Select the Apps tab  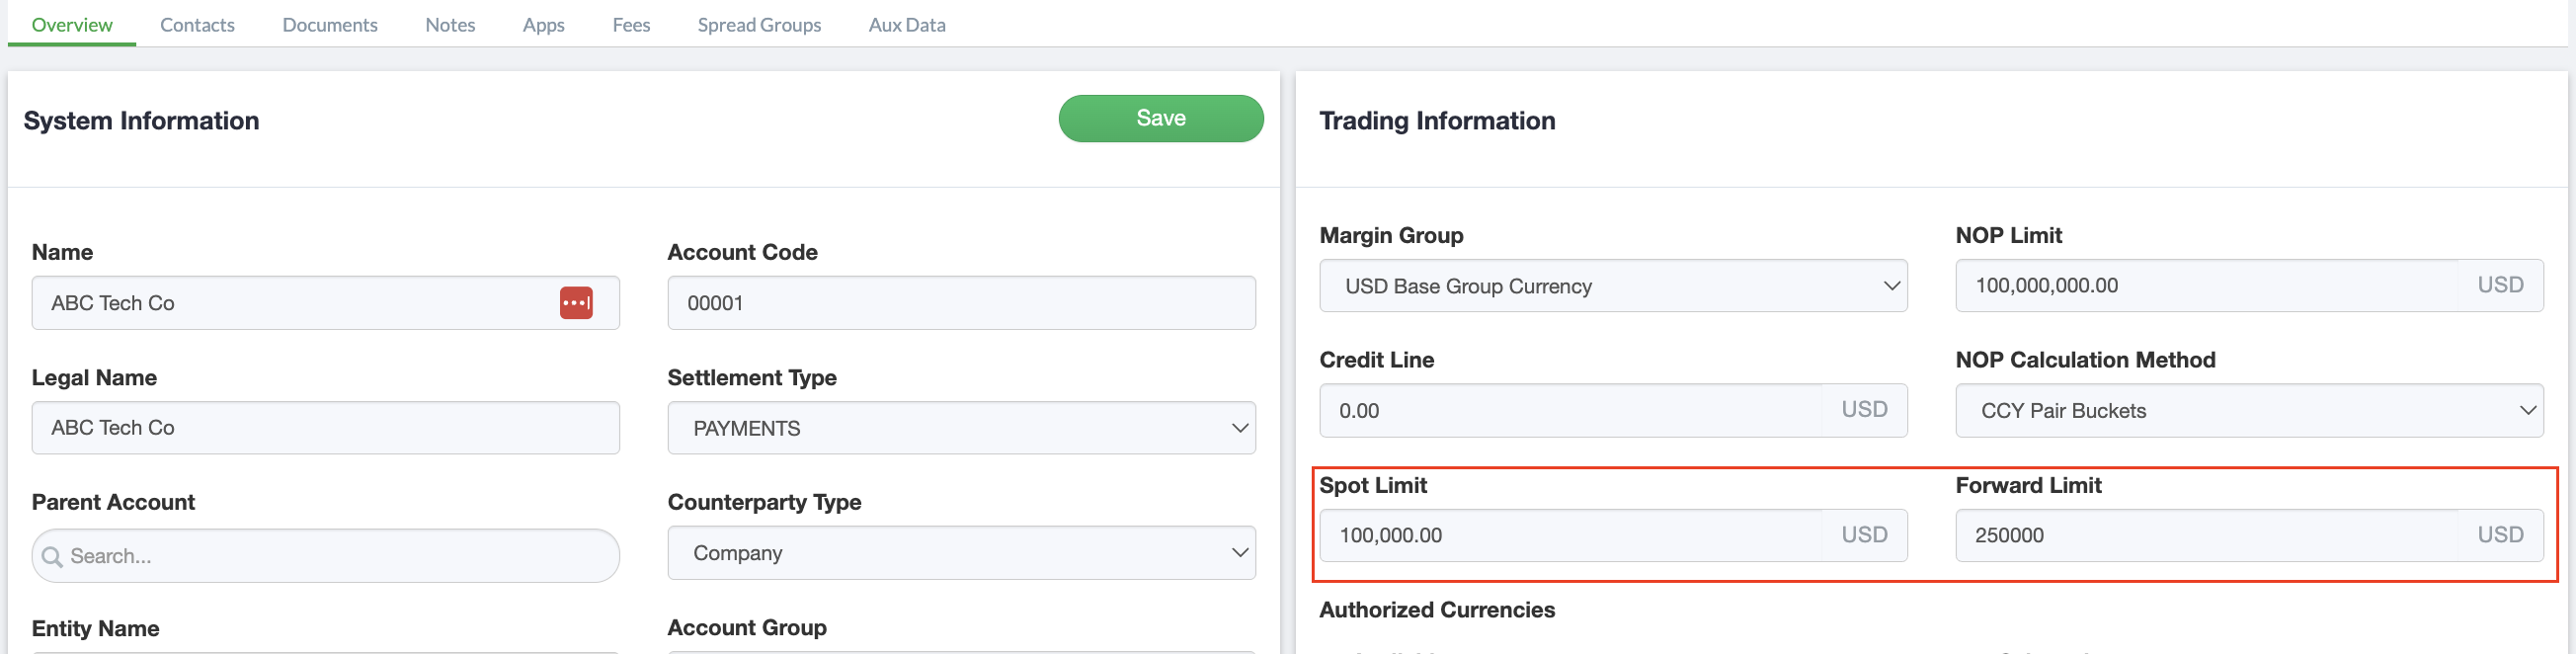[543, 25]
